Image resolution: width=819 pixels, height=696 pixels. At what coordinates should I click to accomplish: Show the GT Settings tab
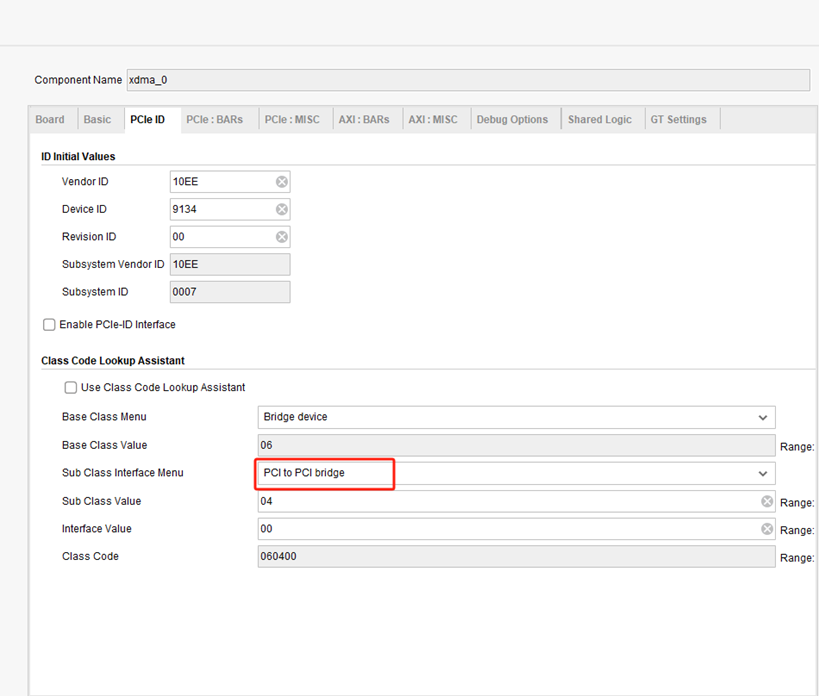pos(678,120)
